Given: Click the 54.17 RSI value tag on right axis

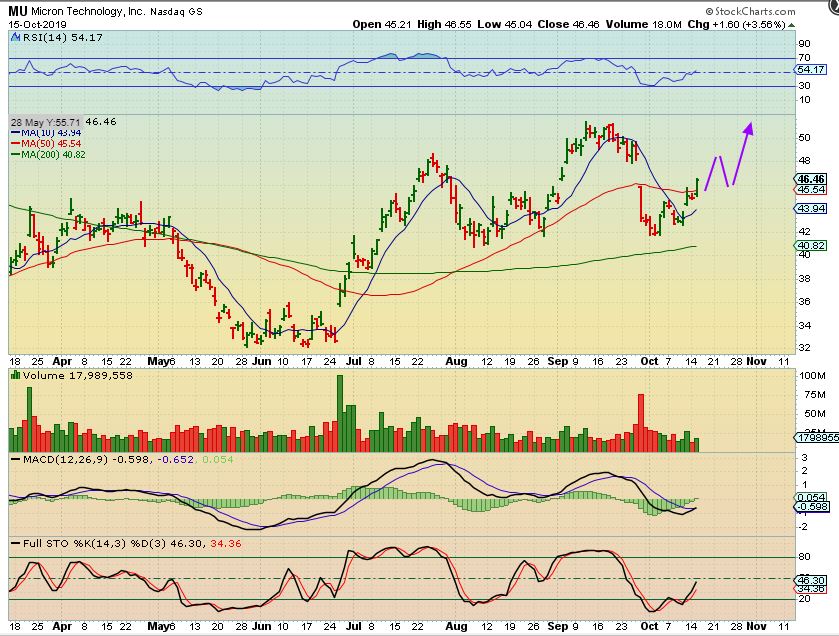Looking at the screenshot, I should [x=811, y=70].
